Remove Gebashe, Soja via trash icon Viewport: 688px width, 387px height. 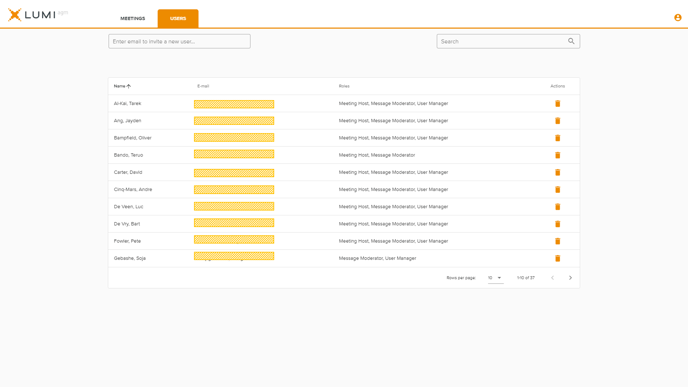pyautogui.click(x=557, y=258)
